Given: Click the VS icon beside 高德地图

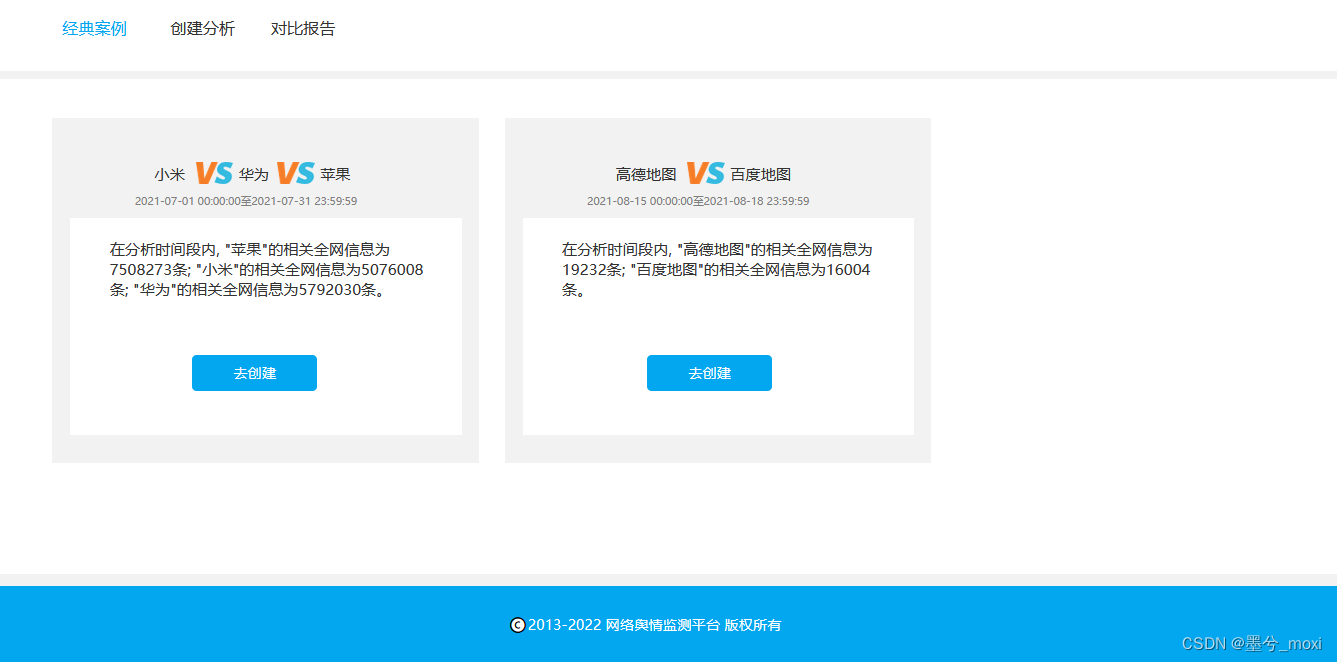Looking at the screenshot, I should (x=705, y=173).
